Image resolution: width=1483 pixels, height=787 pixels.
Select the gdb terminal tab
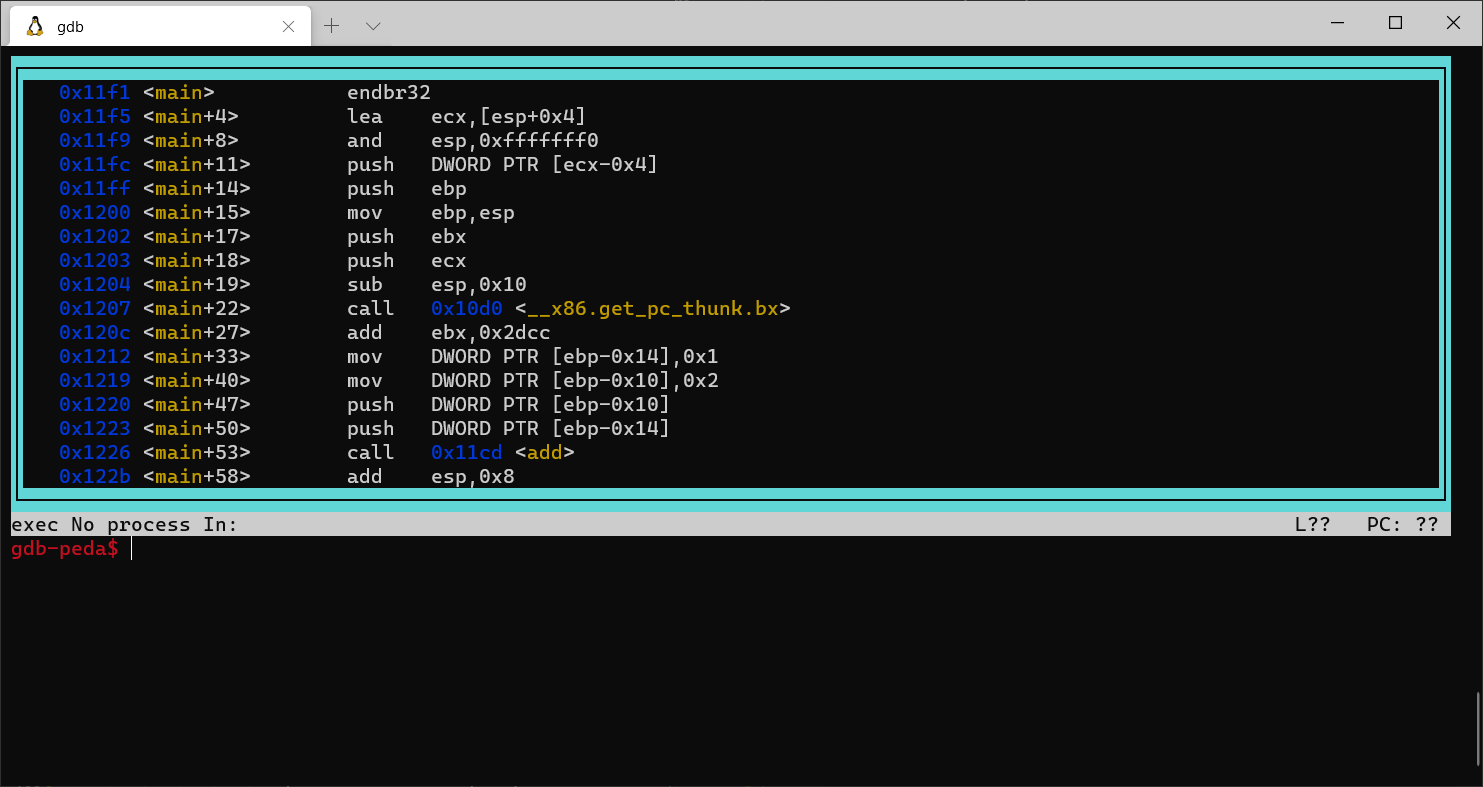pos(160,26)
